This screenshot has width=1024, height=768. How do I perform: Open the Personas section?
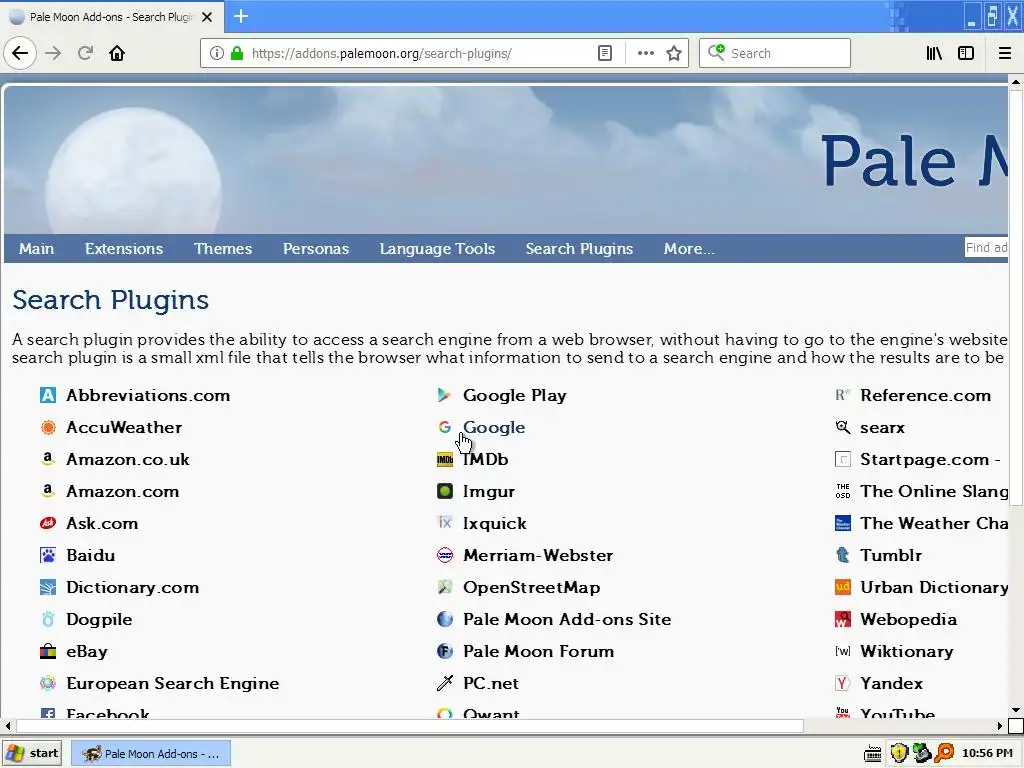[316, 249]
